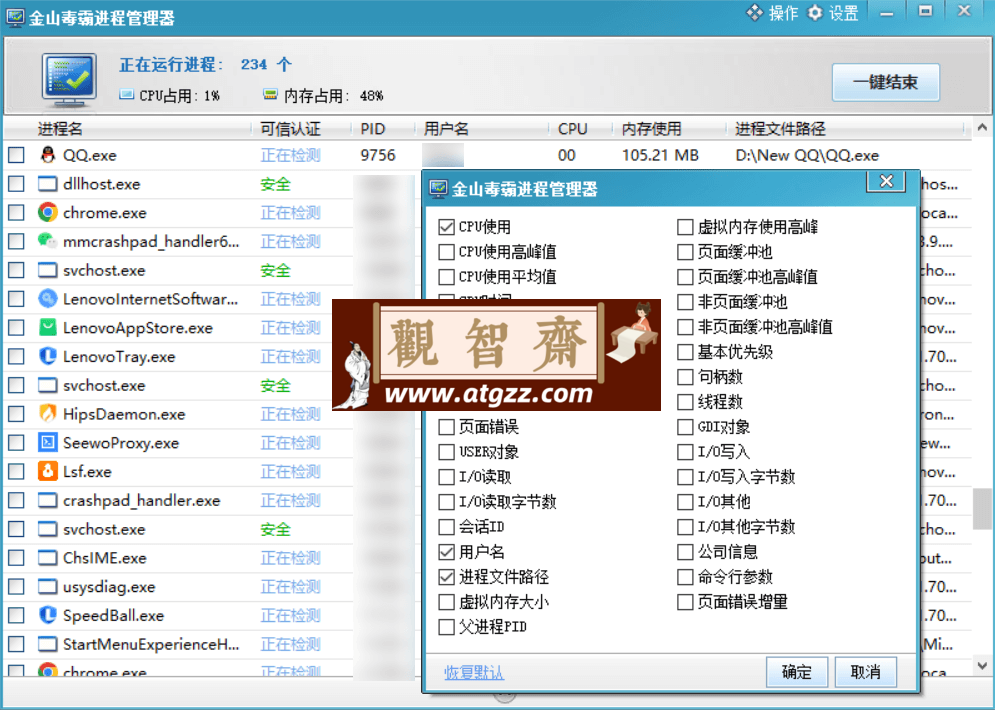Sort by the PID column header
995x710 pixels.
[372, 129]
